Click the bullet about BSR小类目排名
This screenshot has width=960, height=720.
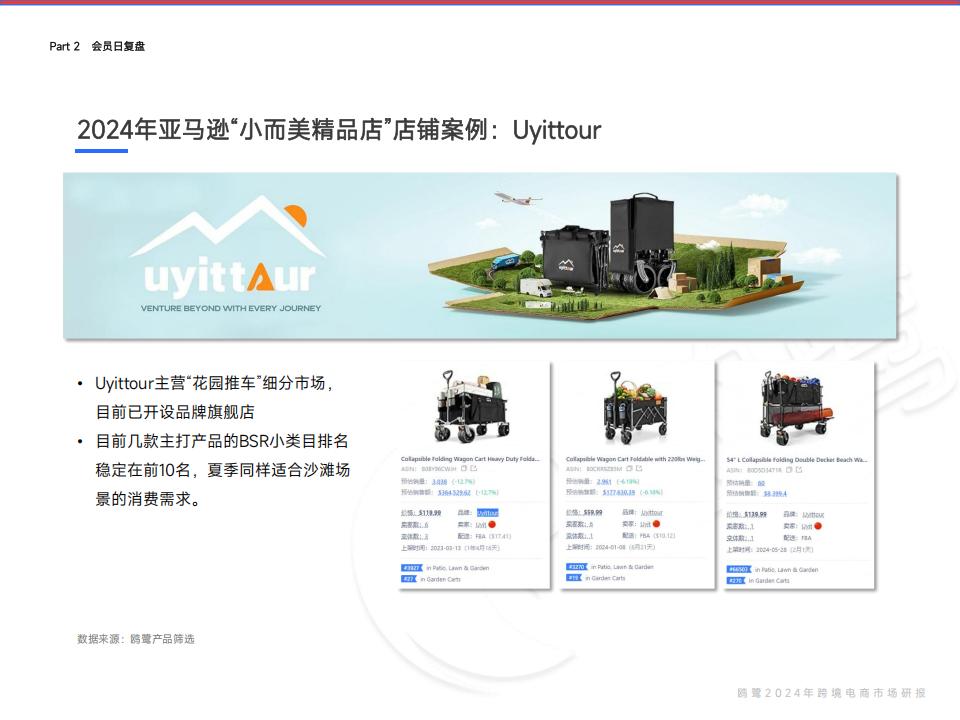click(x=223, y=470)
